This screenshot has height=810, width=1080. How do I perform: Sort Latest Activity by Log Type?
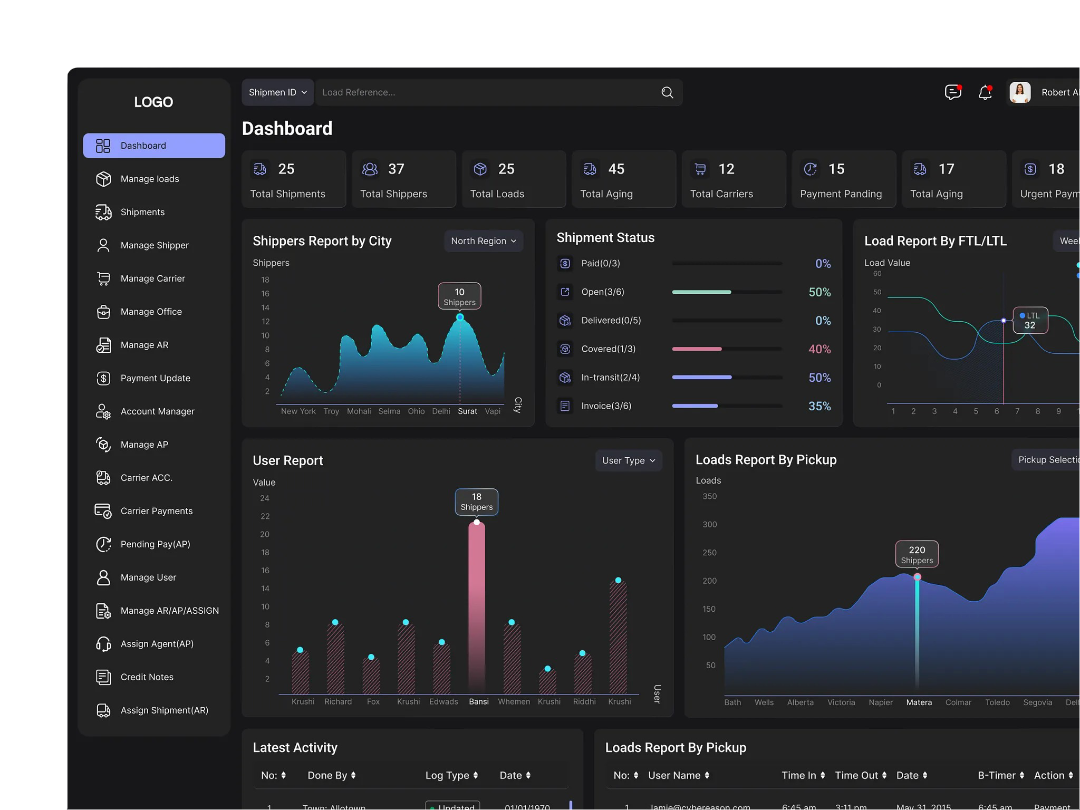(453, 775)
